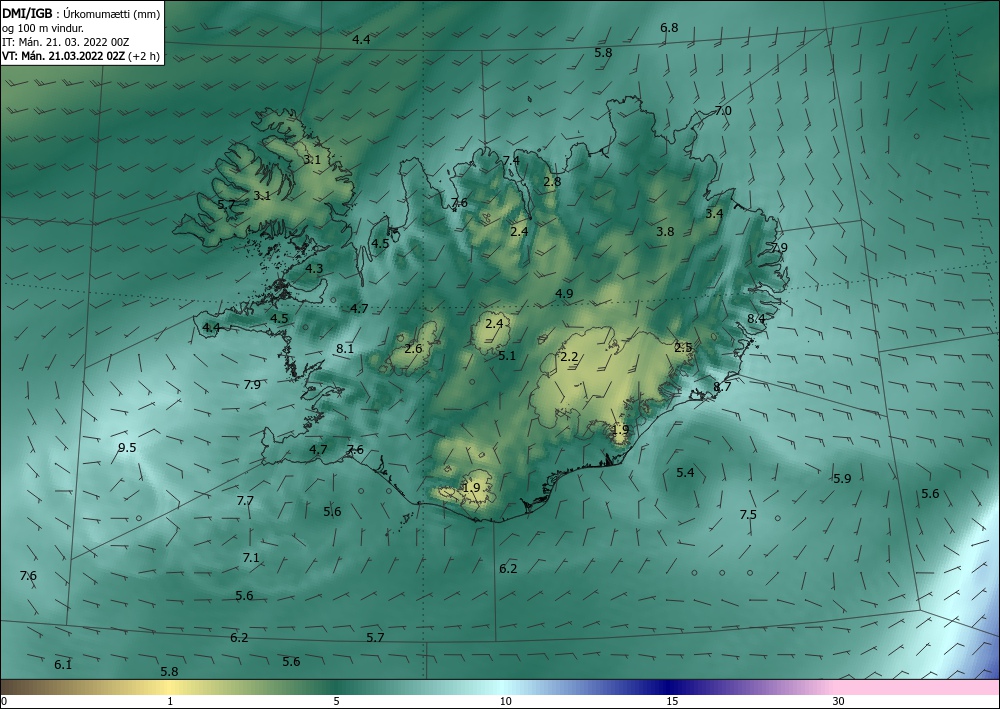Click the 2.2 value on the large glacier

click(569, 357)
